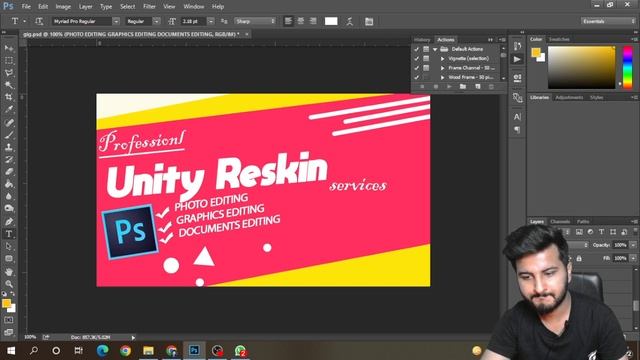Select the Rectangle shape tool
640x360 pixels.
(x=9, y=259)
